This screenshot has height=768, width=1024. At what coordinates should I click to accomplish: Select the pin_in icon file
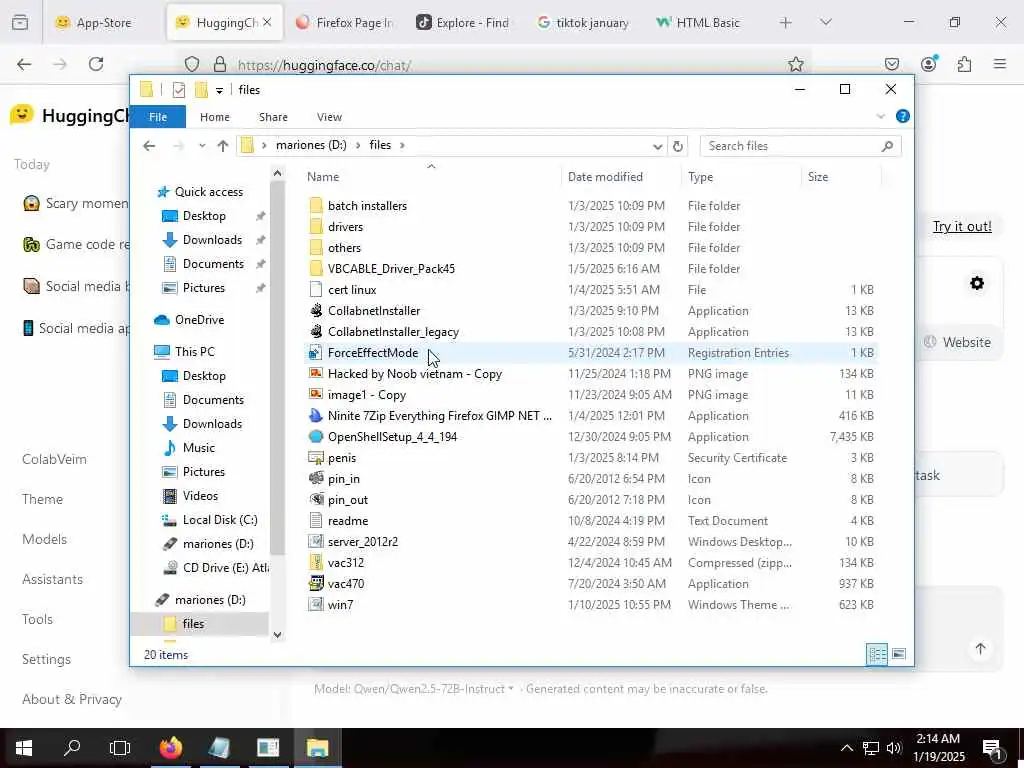(x=316, y=479)
